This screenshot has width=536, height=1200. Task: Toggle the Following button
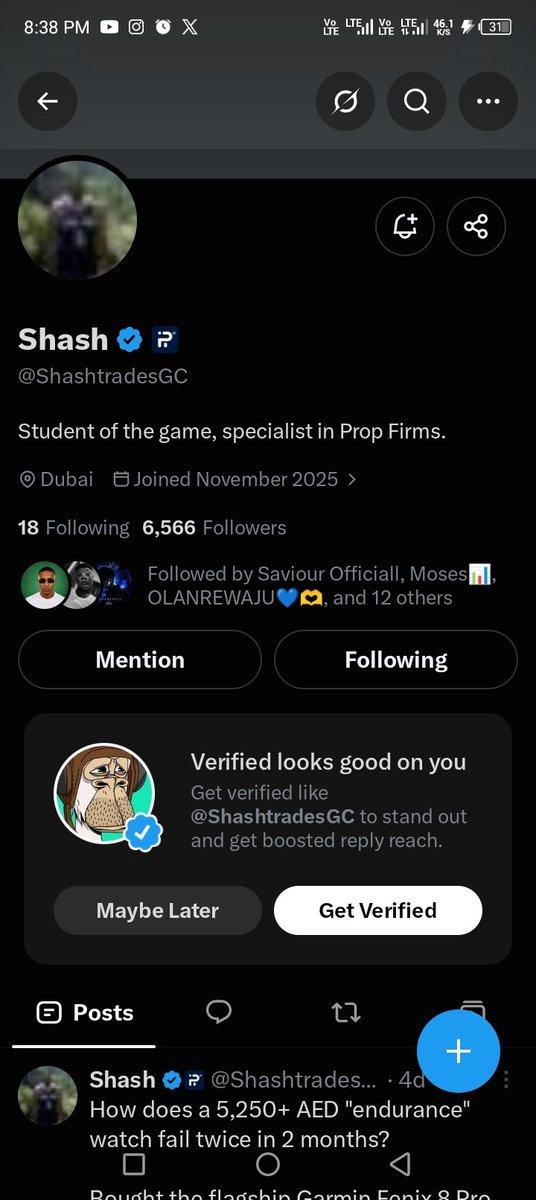tap(396, 660)
